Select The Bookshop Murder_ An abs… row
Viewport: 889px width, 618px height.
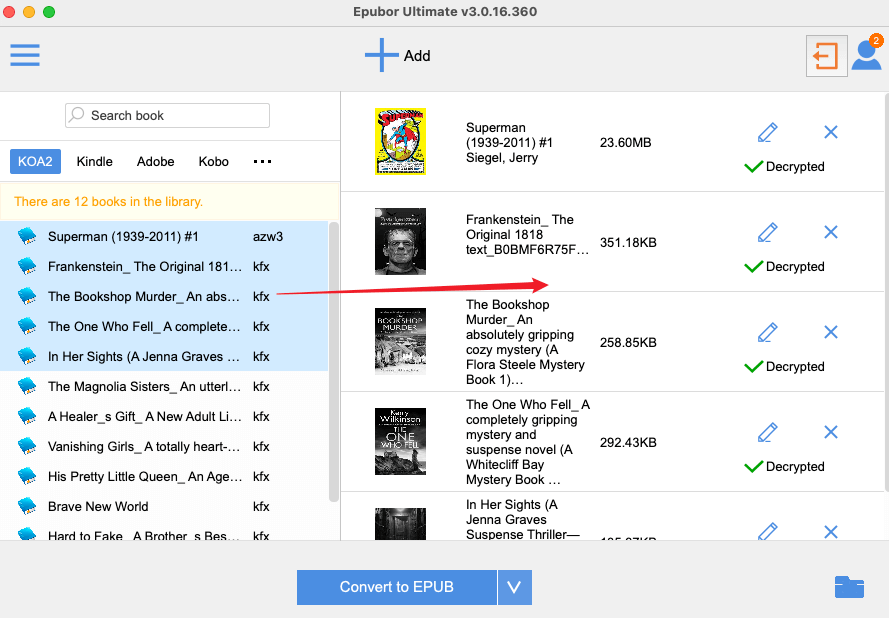click(x=164, y=297)
